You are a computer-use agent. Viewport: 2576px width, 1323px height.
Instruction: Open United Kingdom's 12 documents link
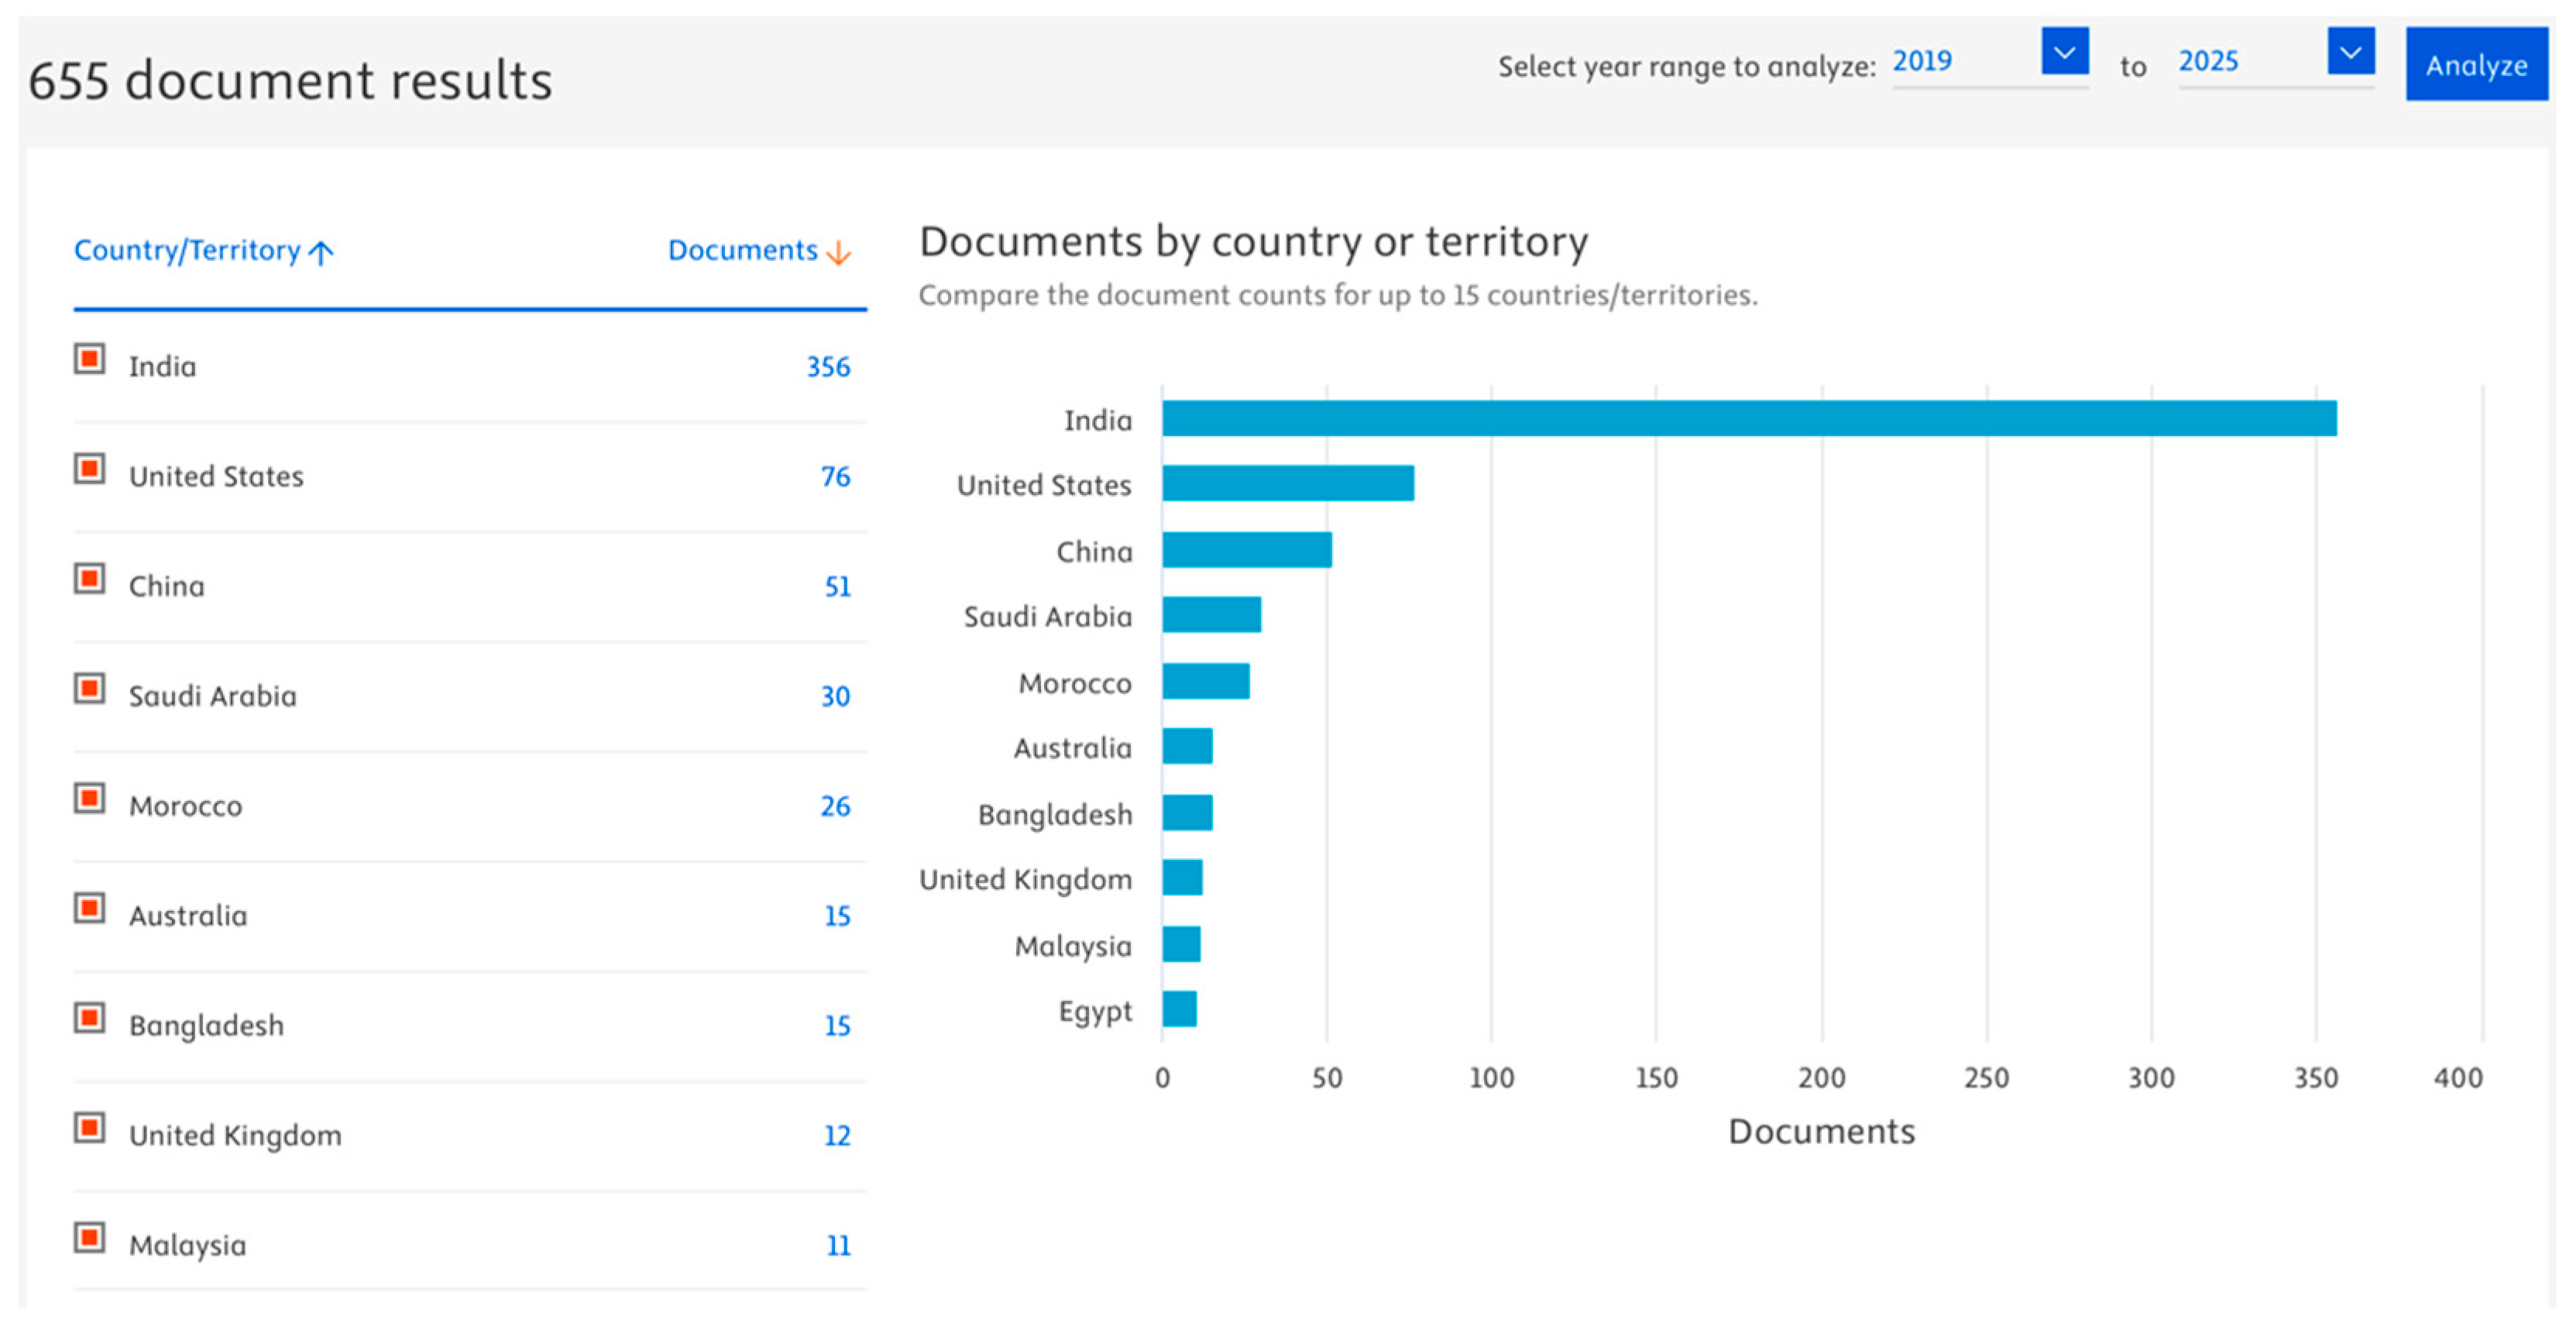pos(837,1136)
